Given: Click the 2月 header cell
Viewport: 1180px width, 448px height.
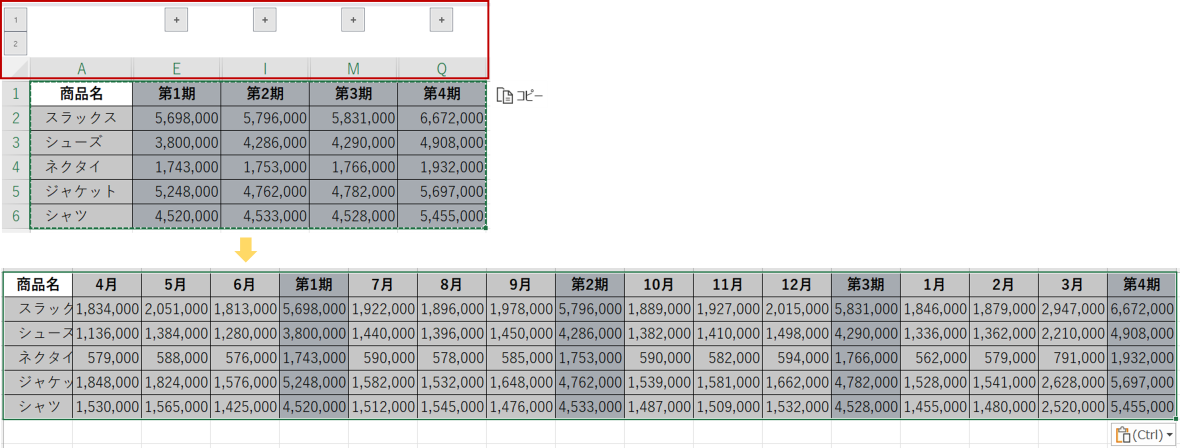Looking at the screenshot, I should [1004, 285].
